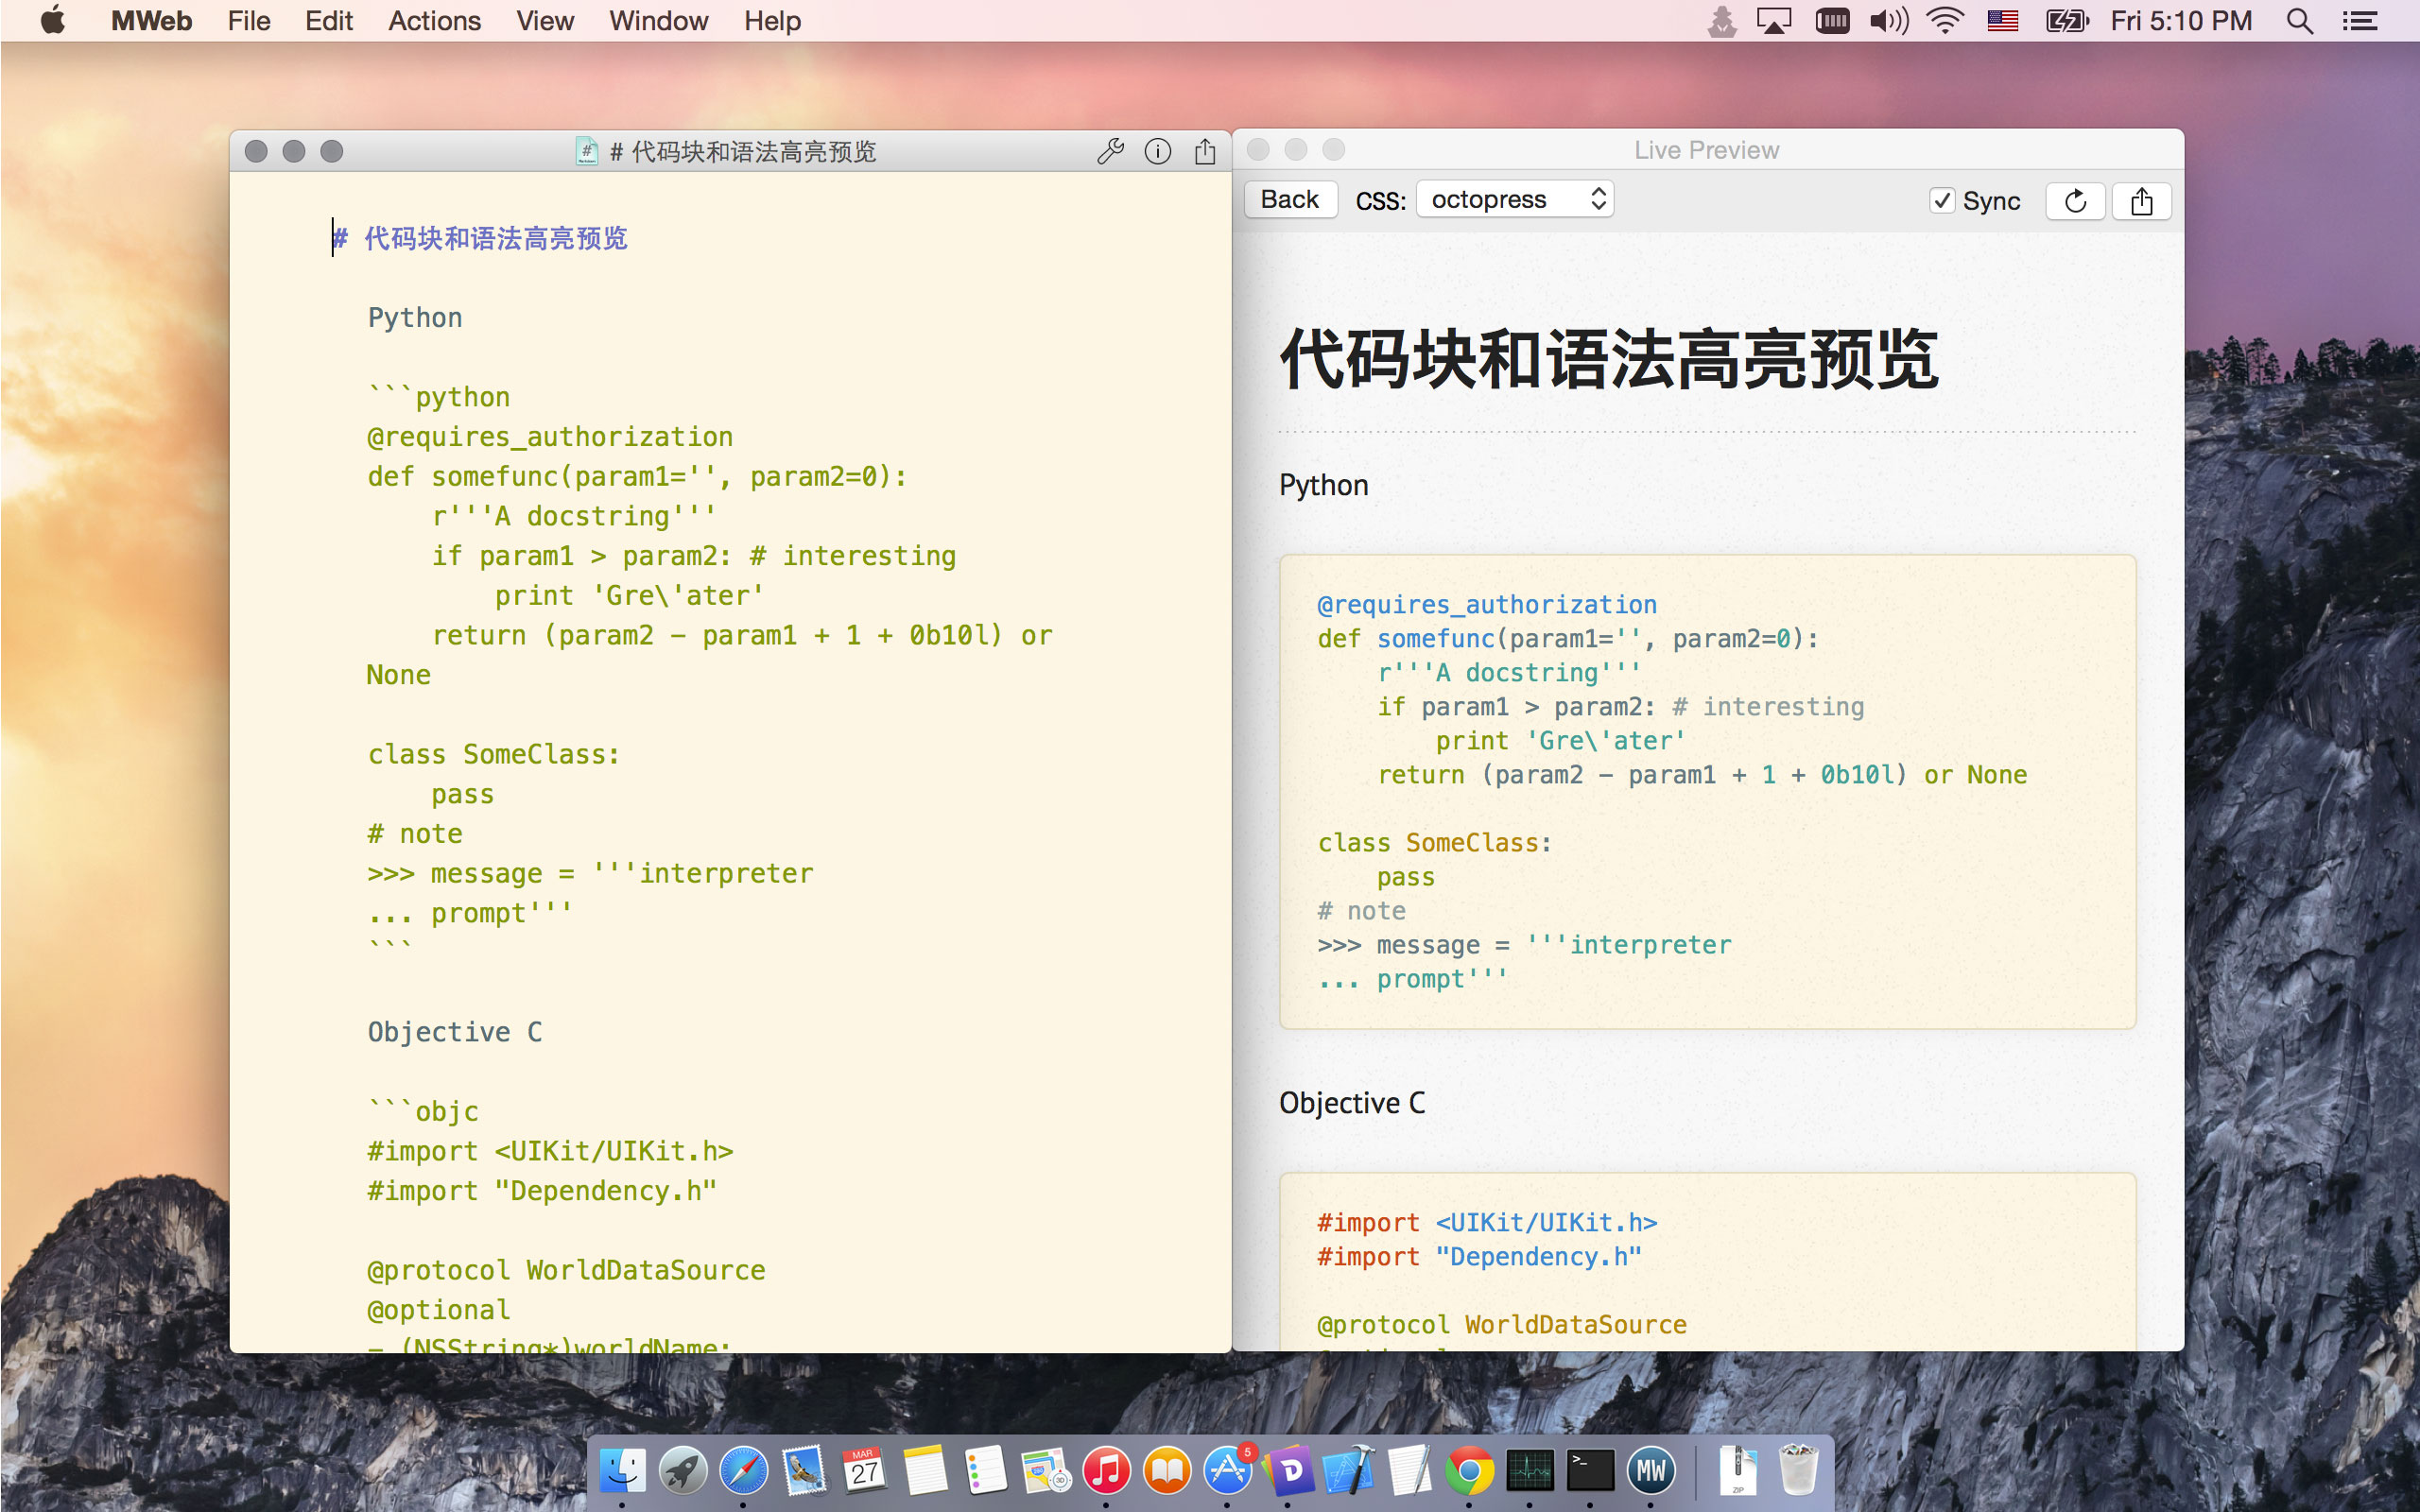This screenshot has width=2420, height=1512.
Task: Open the CSS octopress theme dropdown
Action: tap(1515, 199)
